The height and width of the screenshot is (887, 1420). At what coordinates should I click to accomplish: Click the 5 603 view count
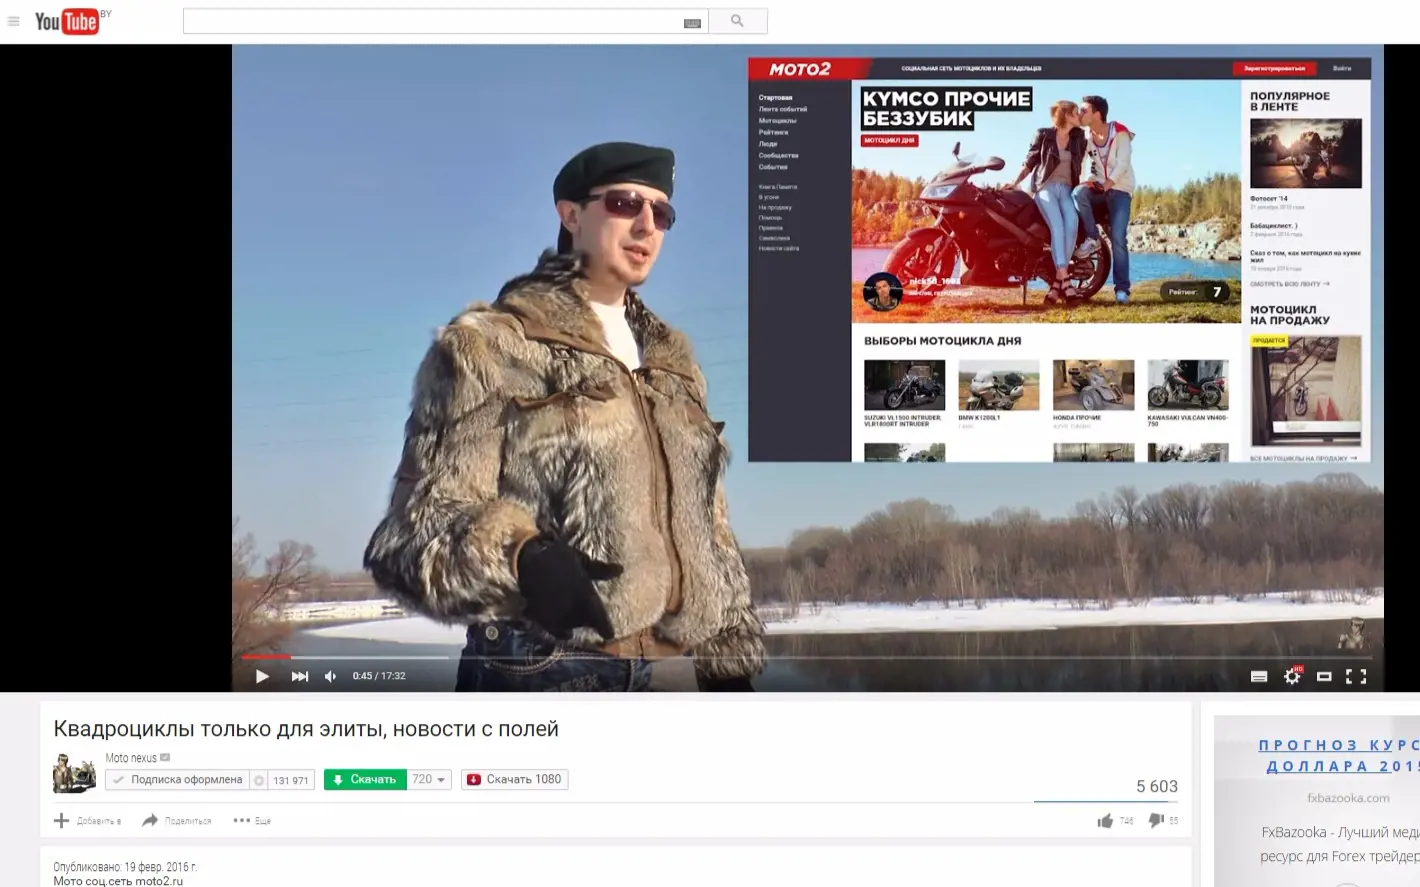click(x=1157, y=787)
